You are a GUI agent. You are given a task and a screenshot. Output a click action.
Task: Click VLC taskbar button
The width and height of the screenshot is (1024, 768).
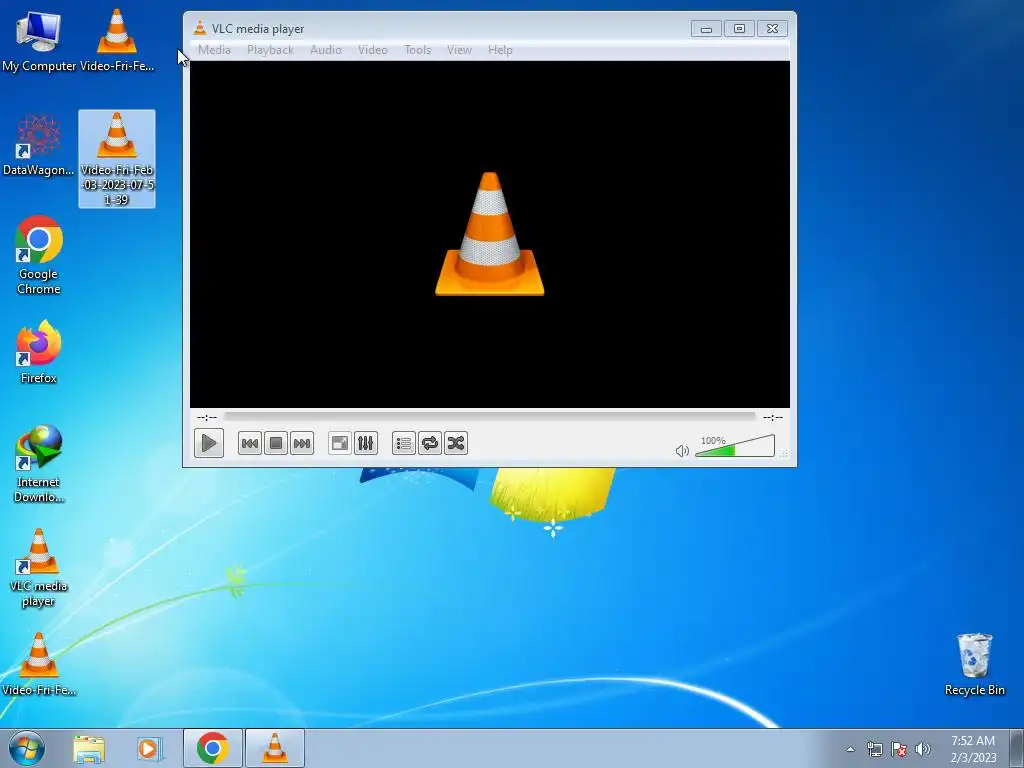(x=274, y=748)
